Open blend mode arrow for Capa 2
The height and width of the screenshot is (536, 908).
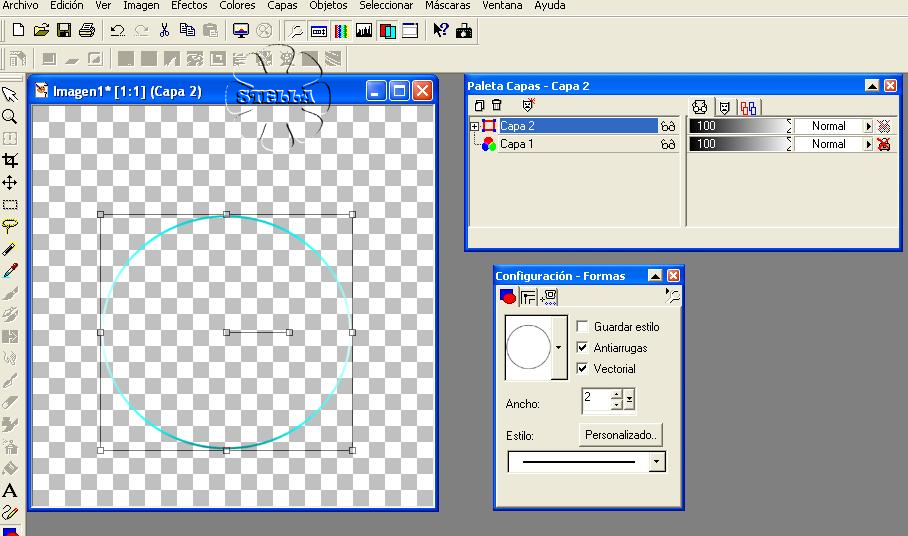coord(868,126)
